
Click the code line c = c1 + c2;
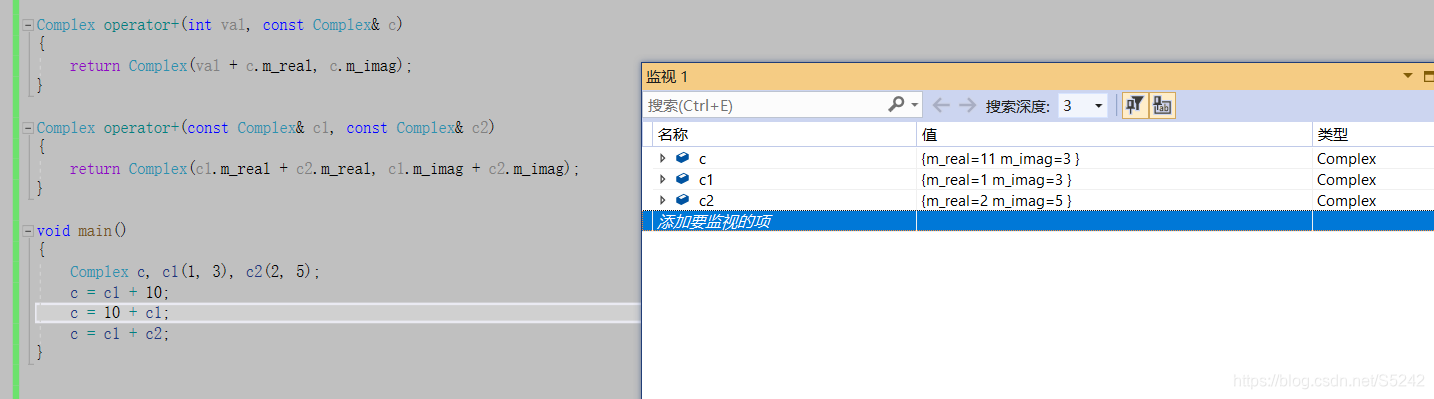pos(120,334)
